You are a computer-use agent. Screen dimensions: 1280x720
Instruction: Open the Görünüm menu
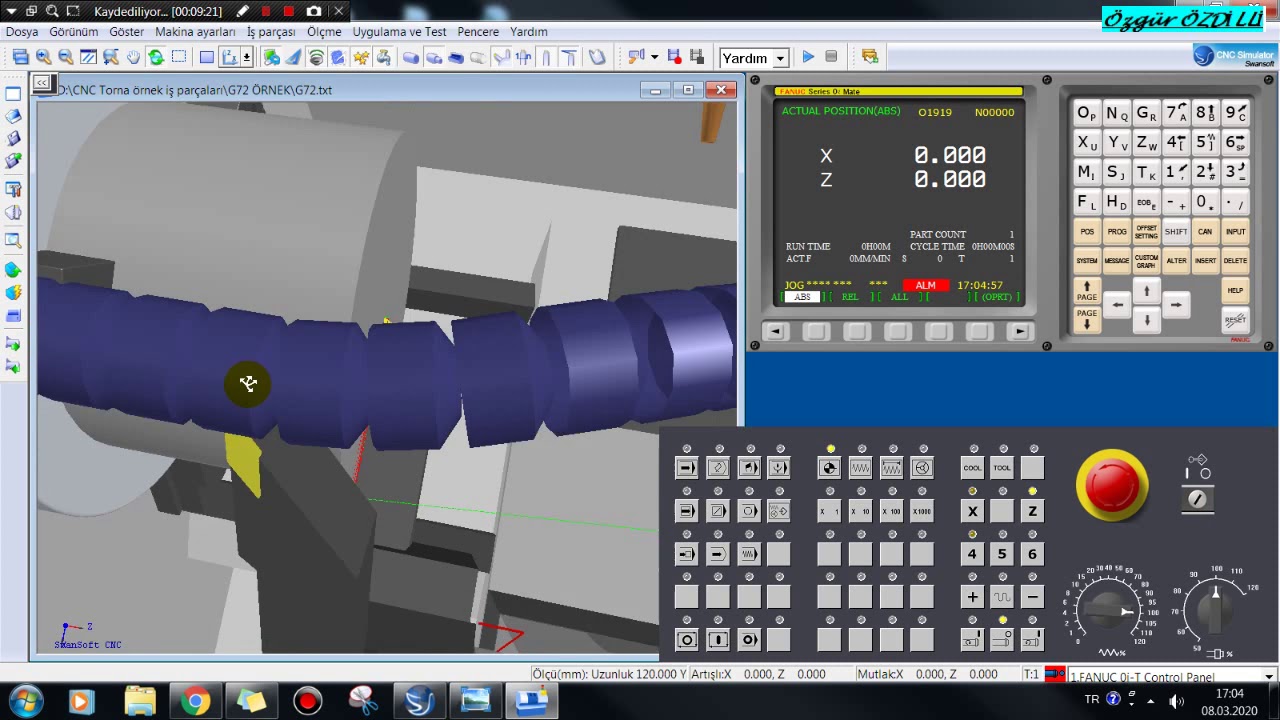[73, 32]
